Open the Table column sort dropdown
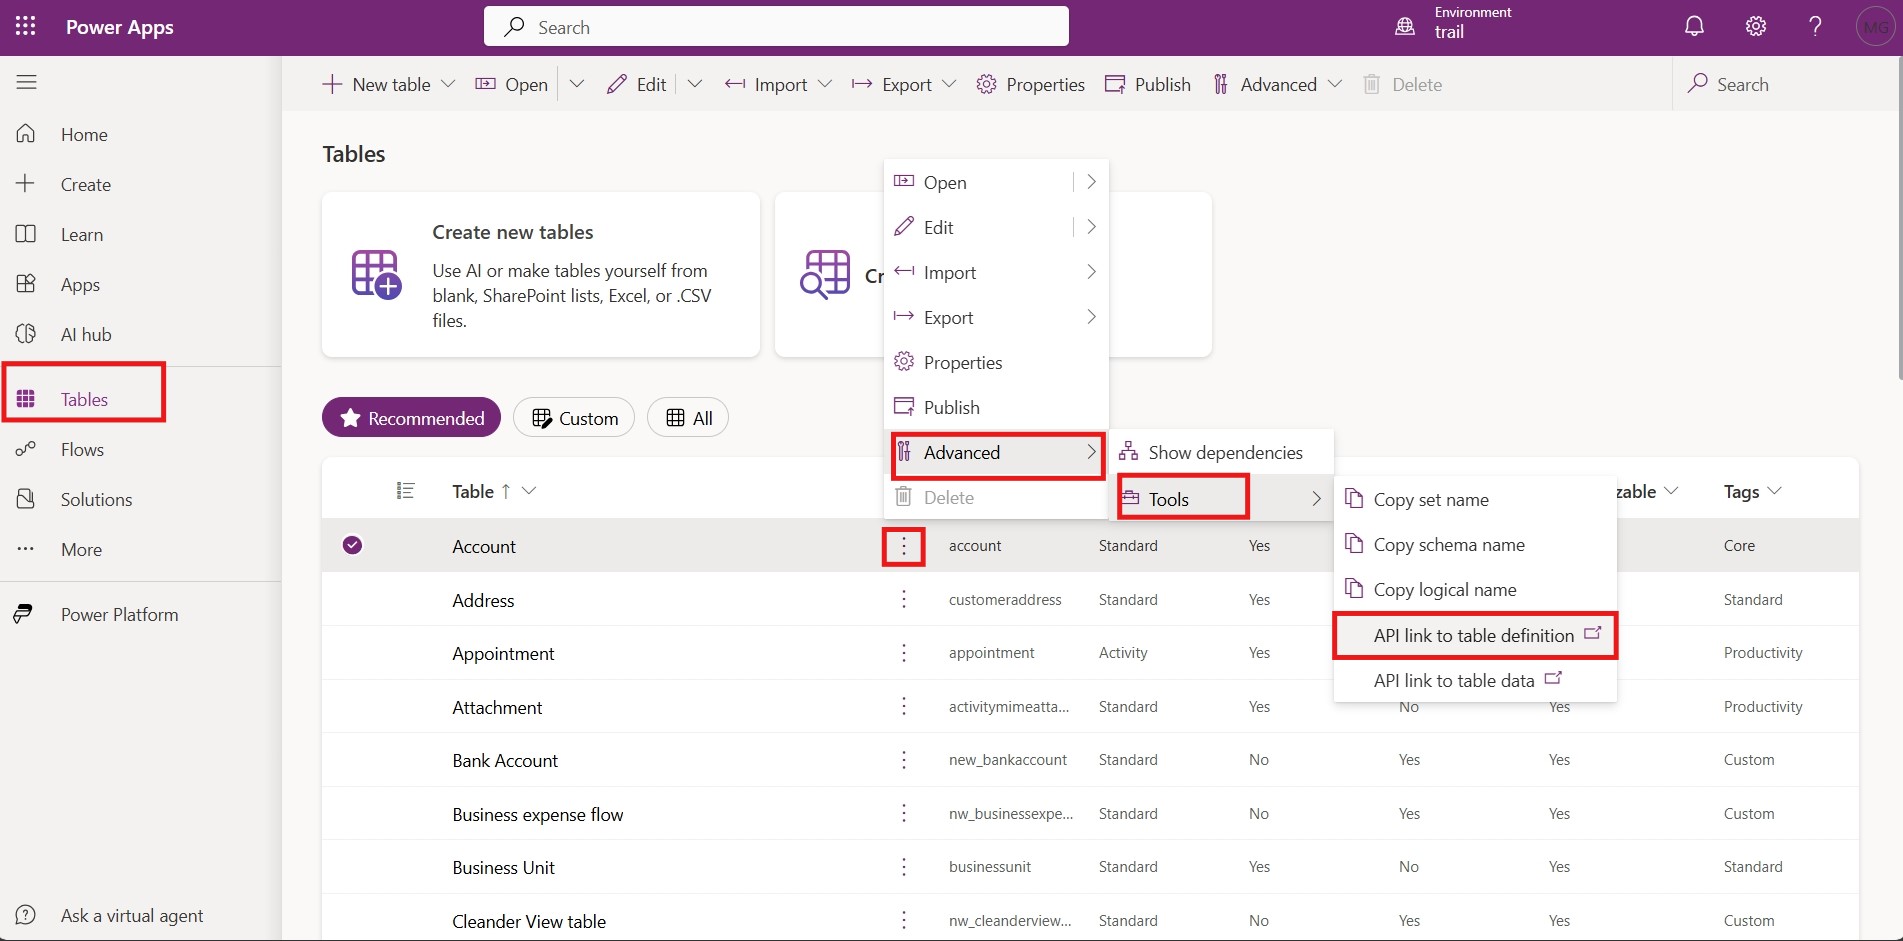This screenshot has width=1903, height=941. pos(529,491)
